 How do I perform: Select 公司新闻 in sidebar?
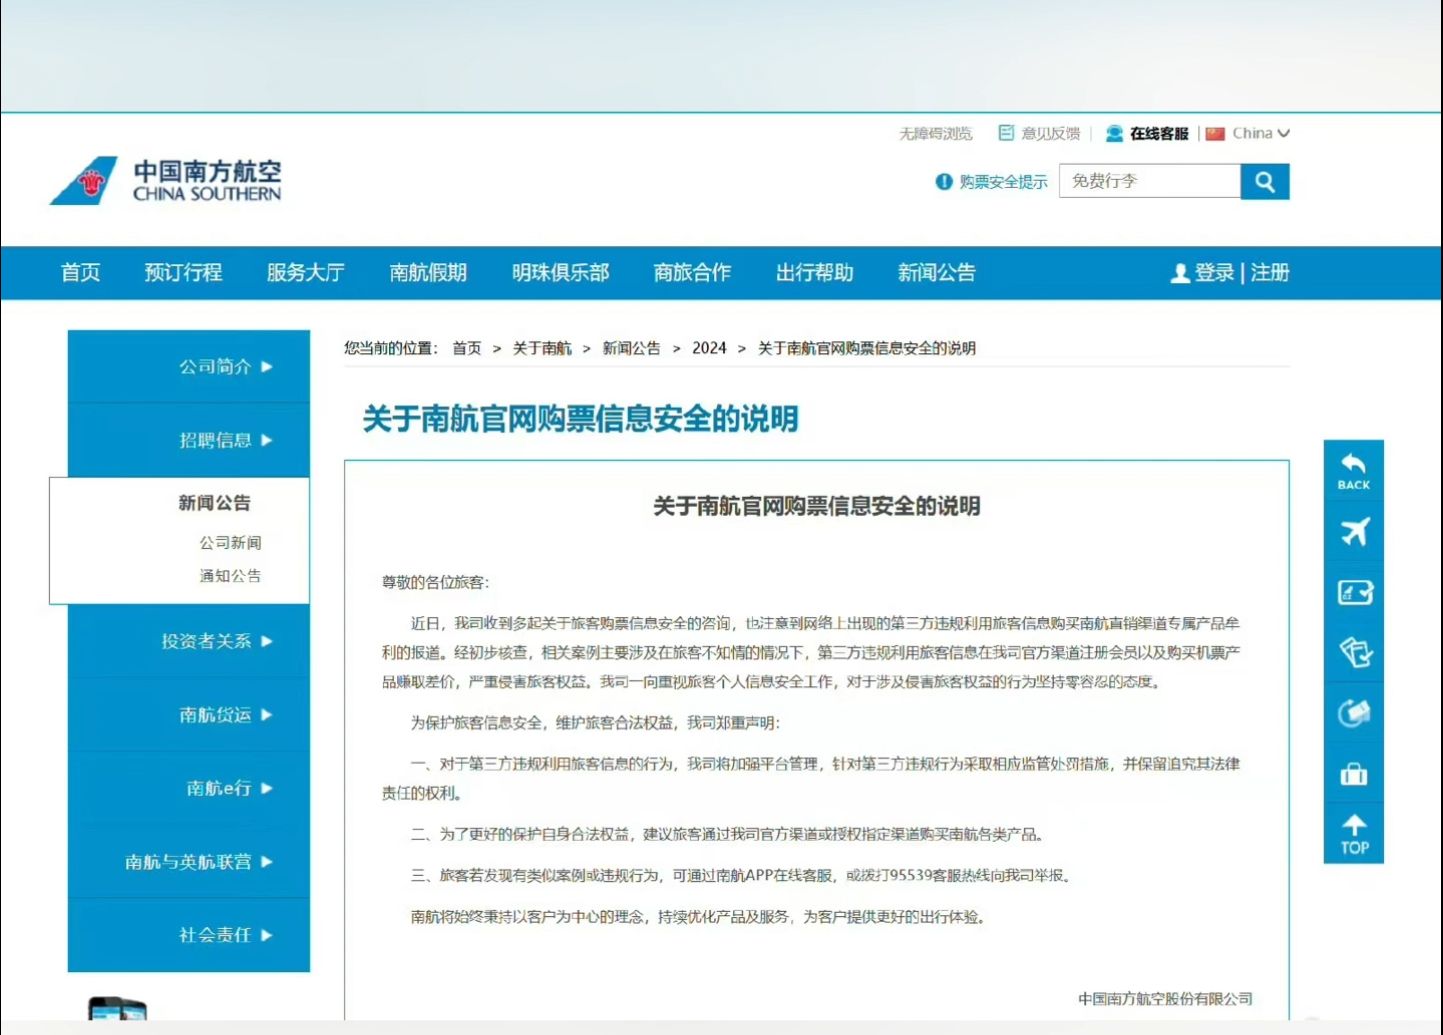(x=230, y=542)
